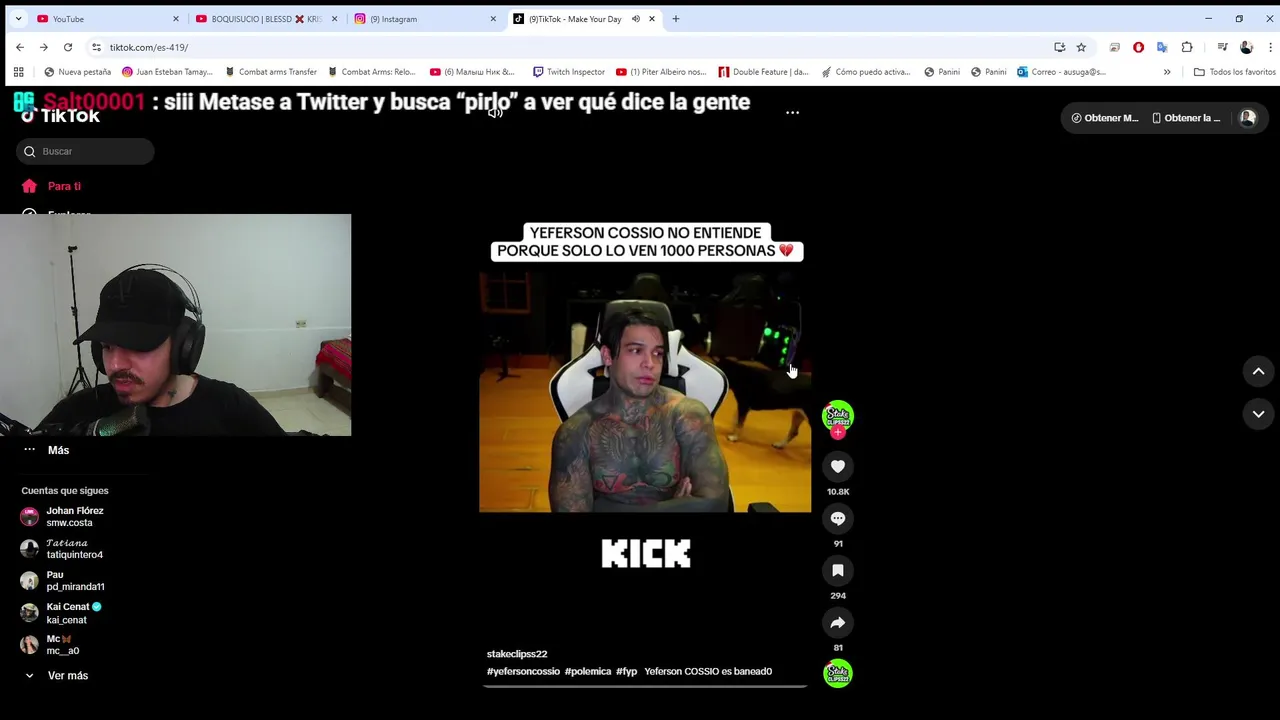Reload the TikTok page
Image resolution: width=1280 pixels, height=720 pixels.
click(x=68, y=47)
